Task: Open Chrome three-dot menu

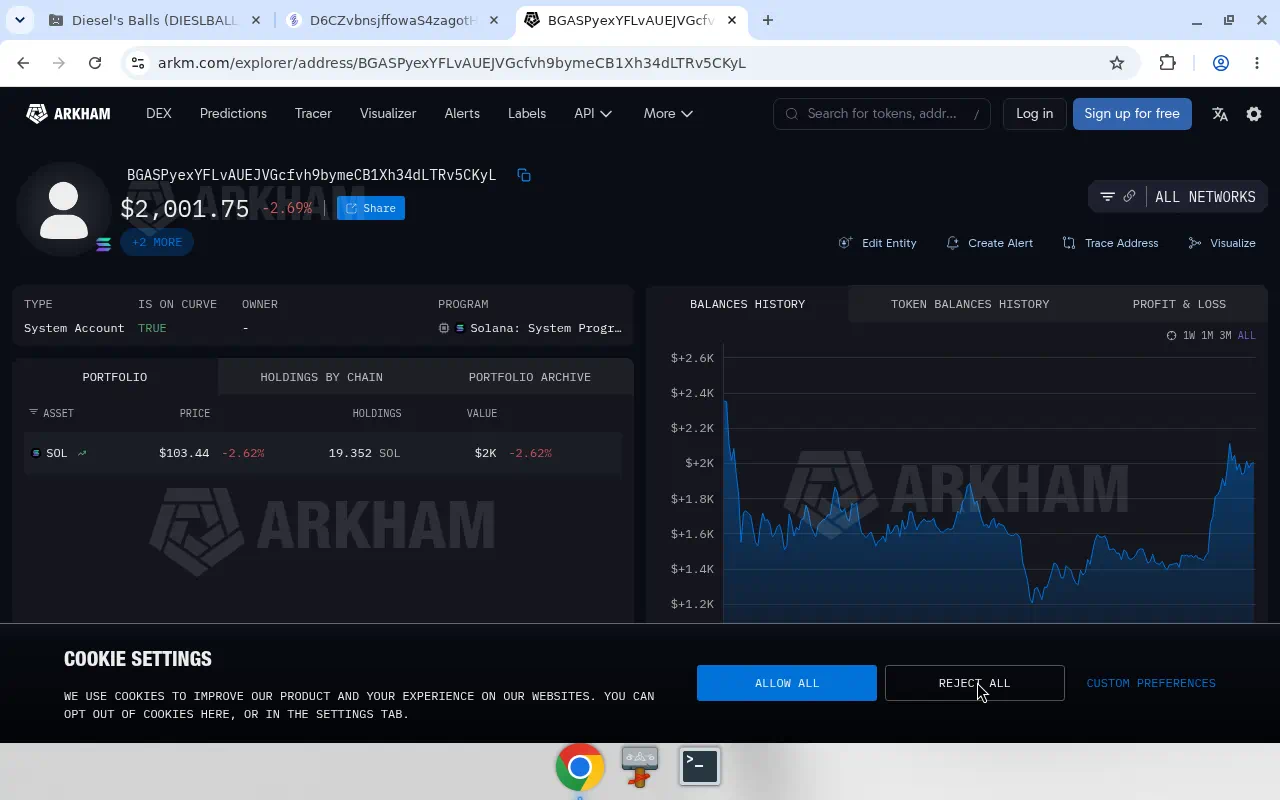Action: click(1257, 63)
